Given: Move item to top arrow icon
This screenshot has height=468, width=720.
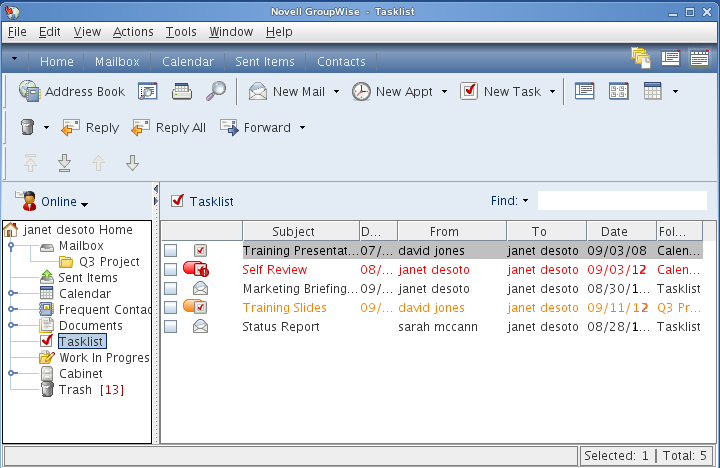Looking at the screenshot, I should click(30, 163).
